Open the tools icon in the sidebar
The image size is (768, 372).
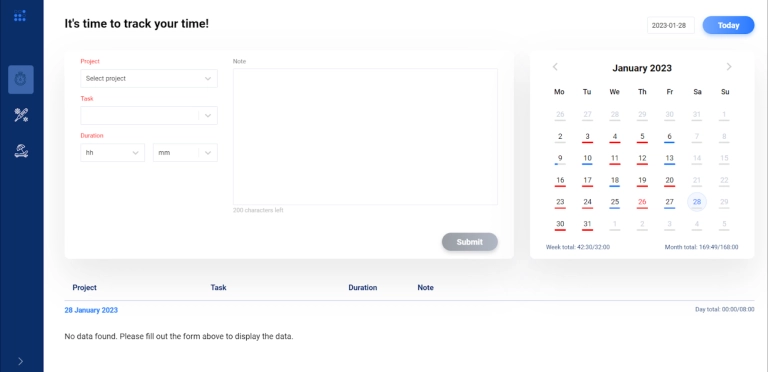(21, 116)
